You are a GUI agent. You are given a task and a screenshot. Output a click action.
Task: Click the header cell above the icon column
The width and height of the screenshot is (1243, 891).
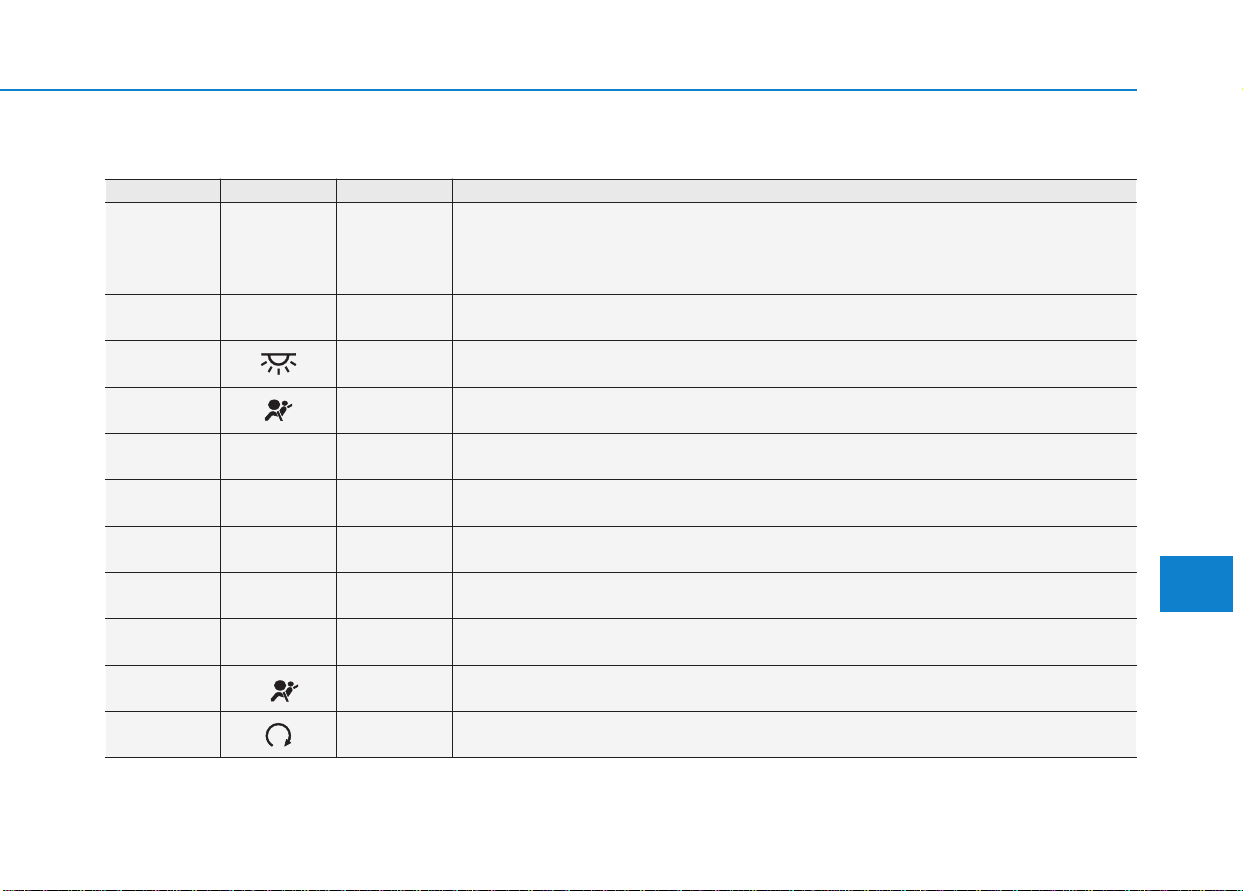click(278, 191)
